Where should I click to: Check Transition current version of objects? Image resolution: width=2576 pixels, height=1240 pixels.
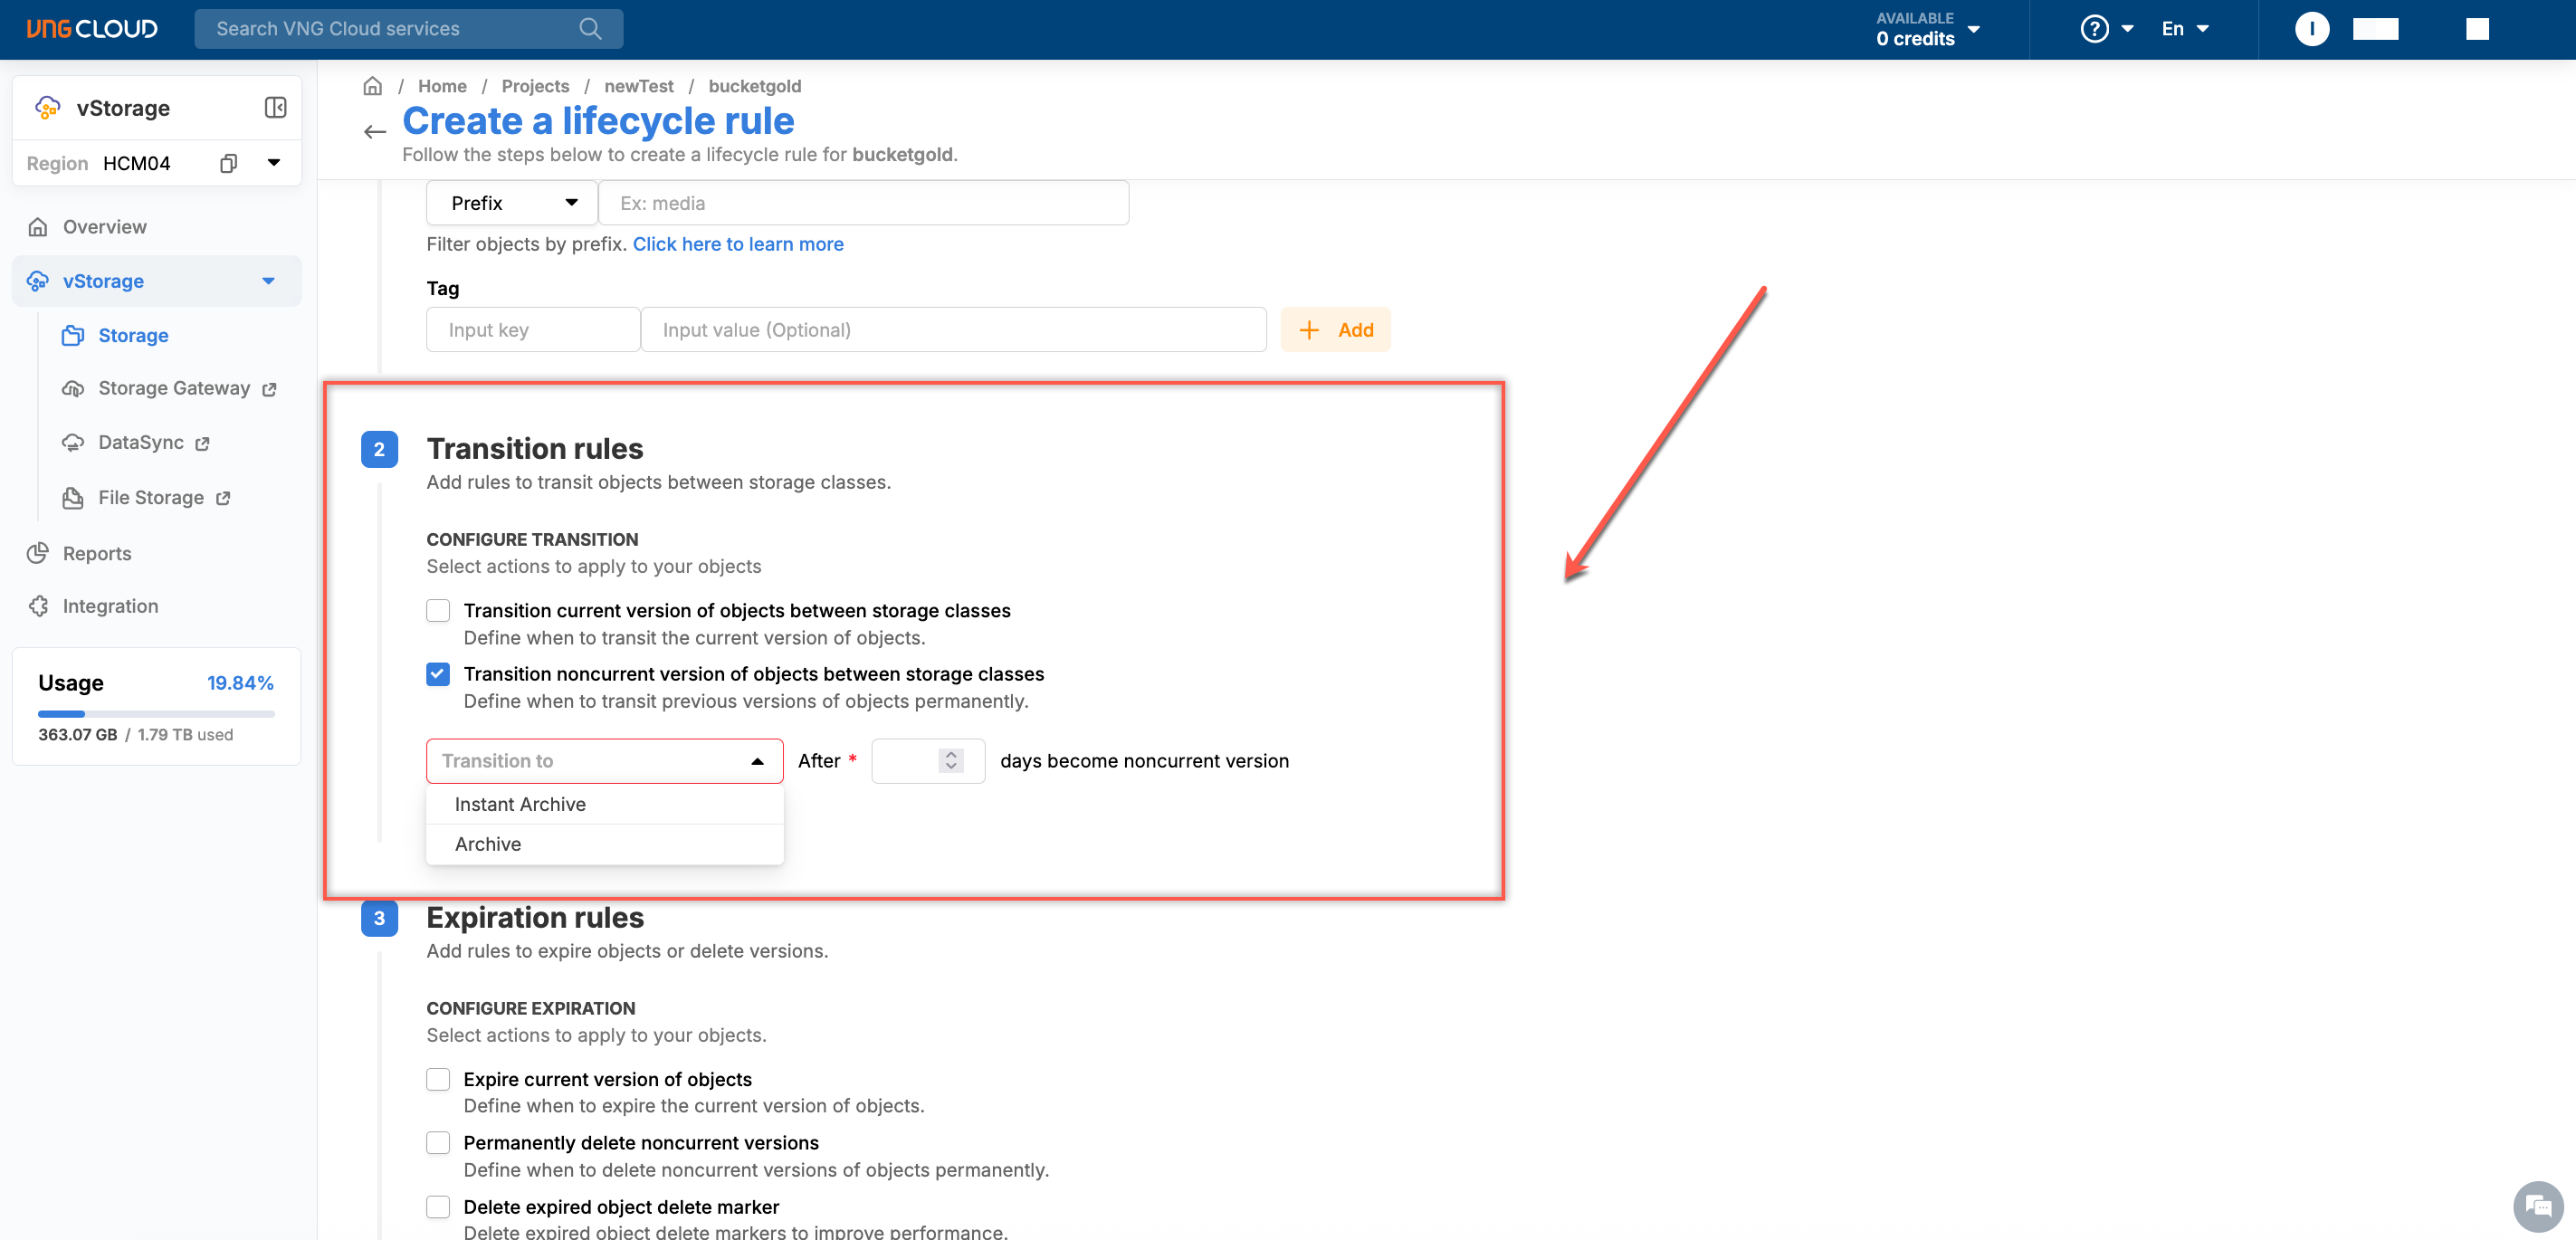[438, 610]
